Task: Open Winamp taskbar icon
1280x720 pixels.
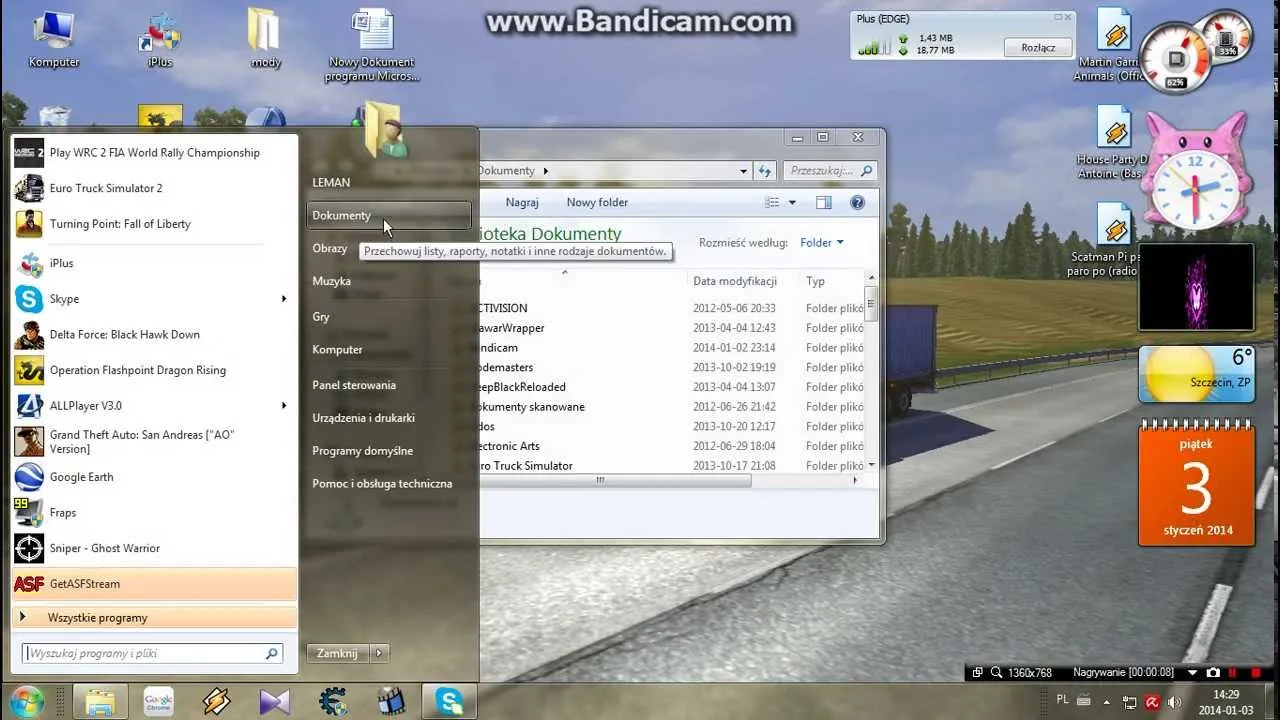Action: click(216, 701)
